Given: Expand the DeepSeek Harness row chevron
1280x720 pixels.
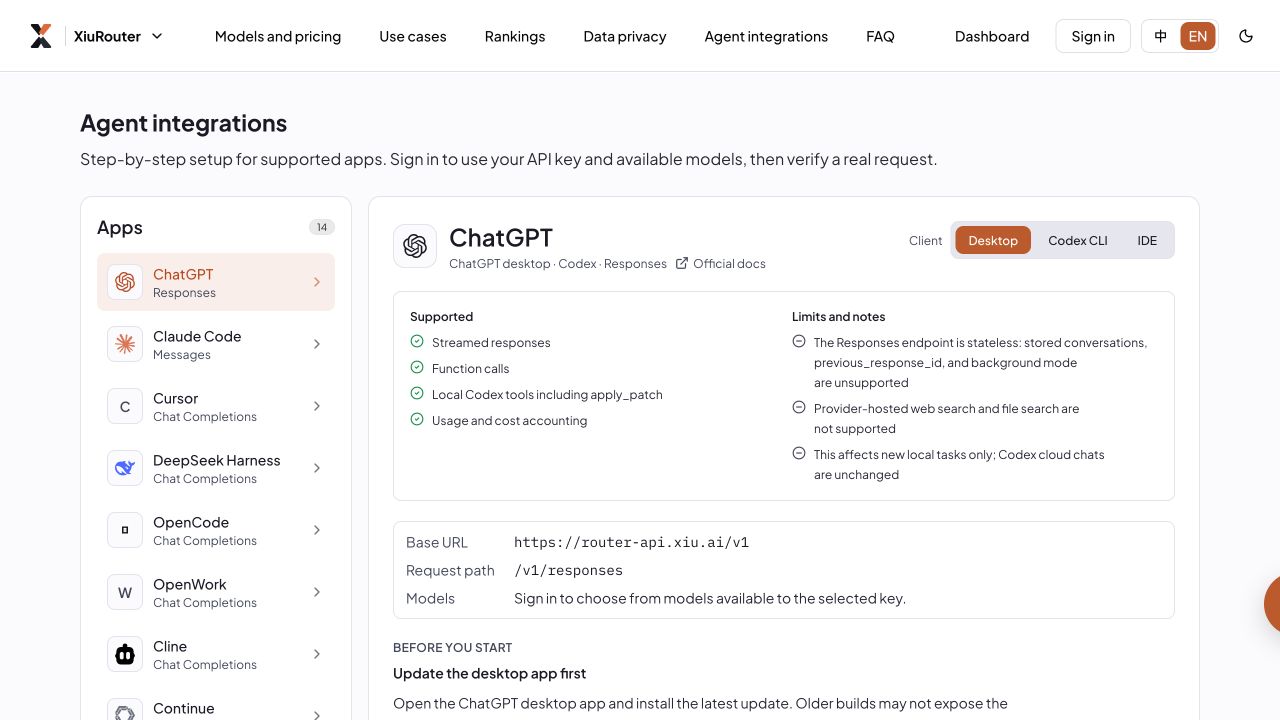Looking at the screenshot, I should click(x=317, y=468).
